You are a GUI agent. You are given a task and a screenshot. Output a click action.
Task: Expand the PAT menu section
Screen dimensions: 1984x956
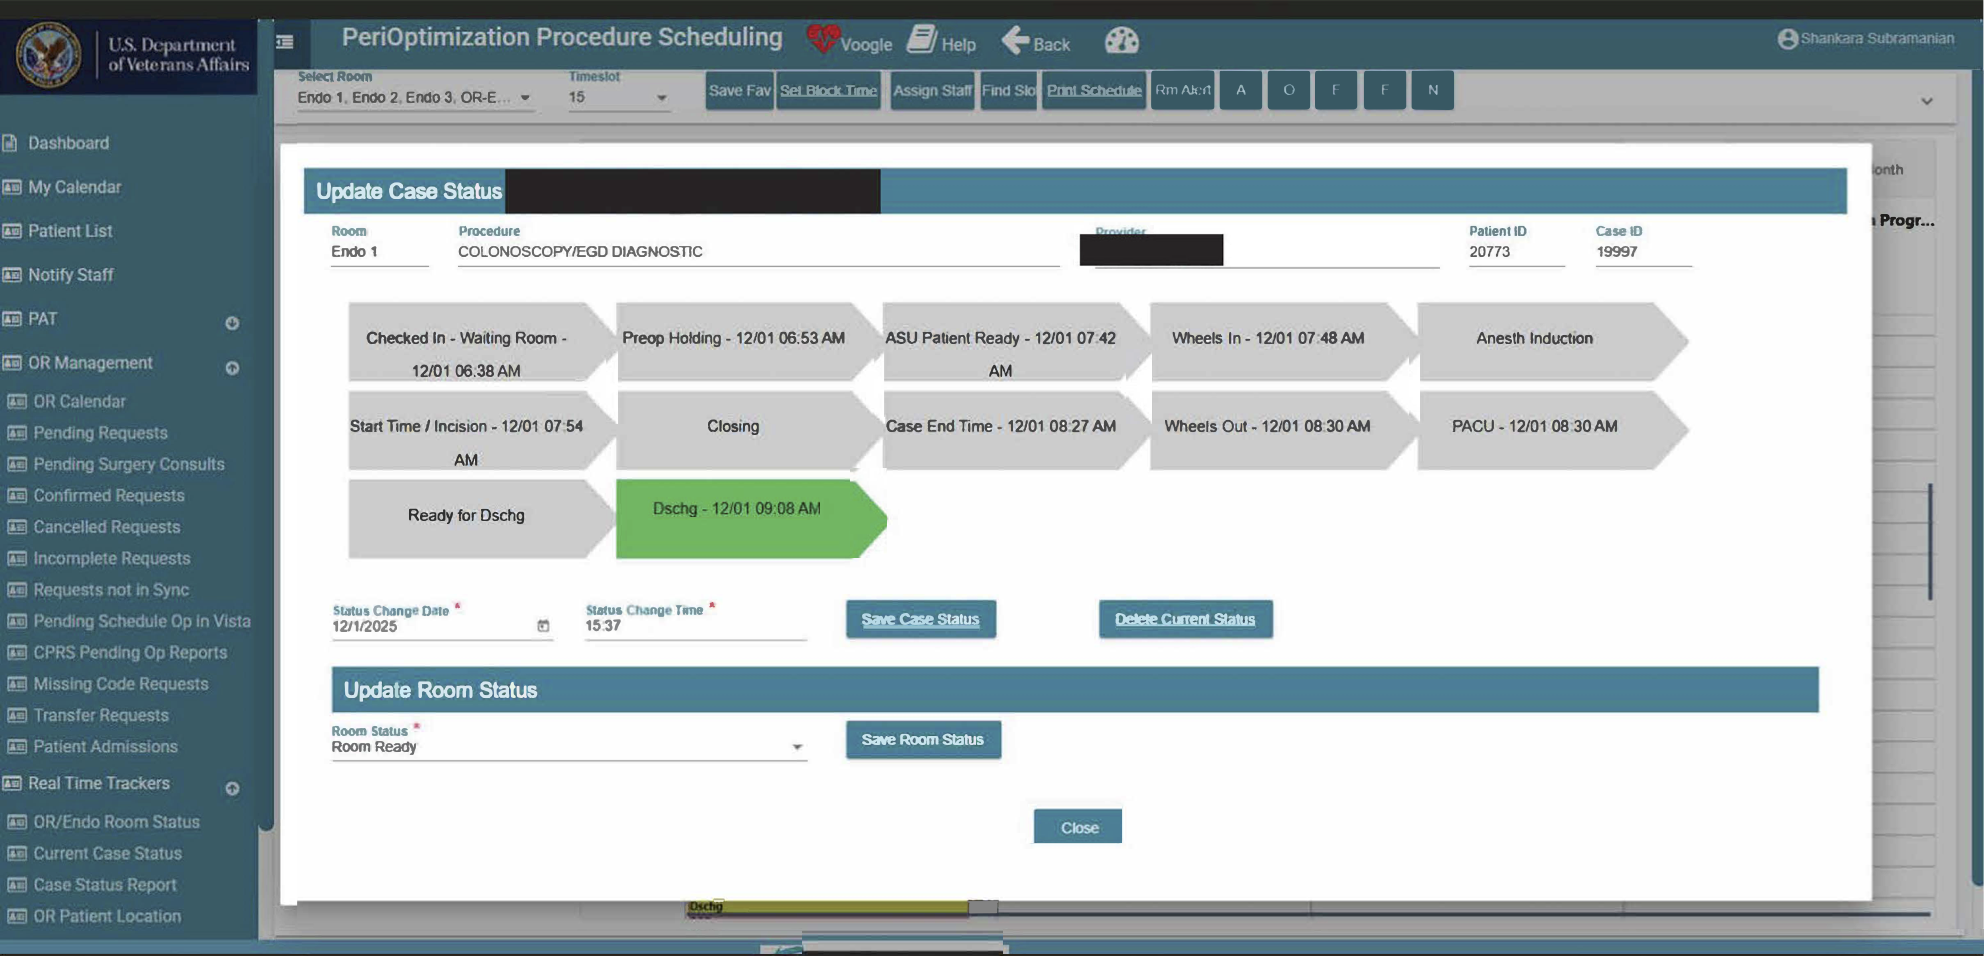(232, 323)
